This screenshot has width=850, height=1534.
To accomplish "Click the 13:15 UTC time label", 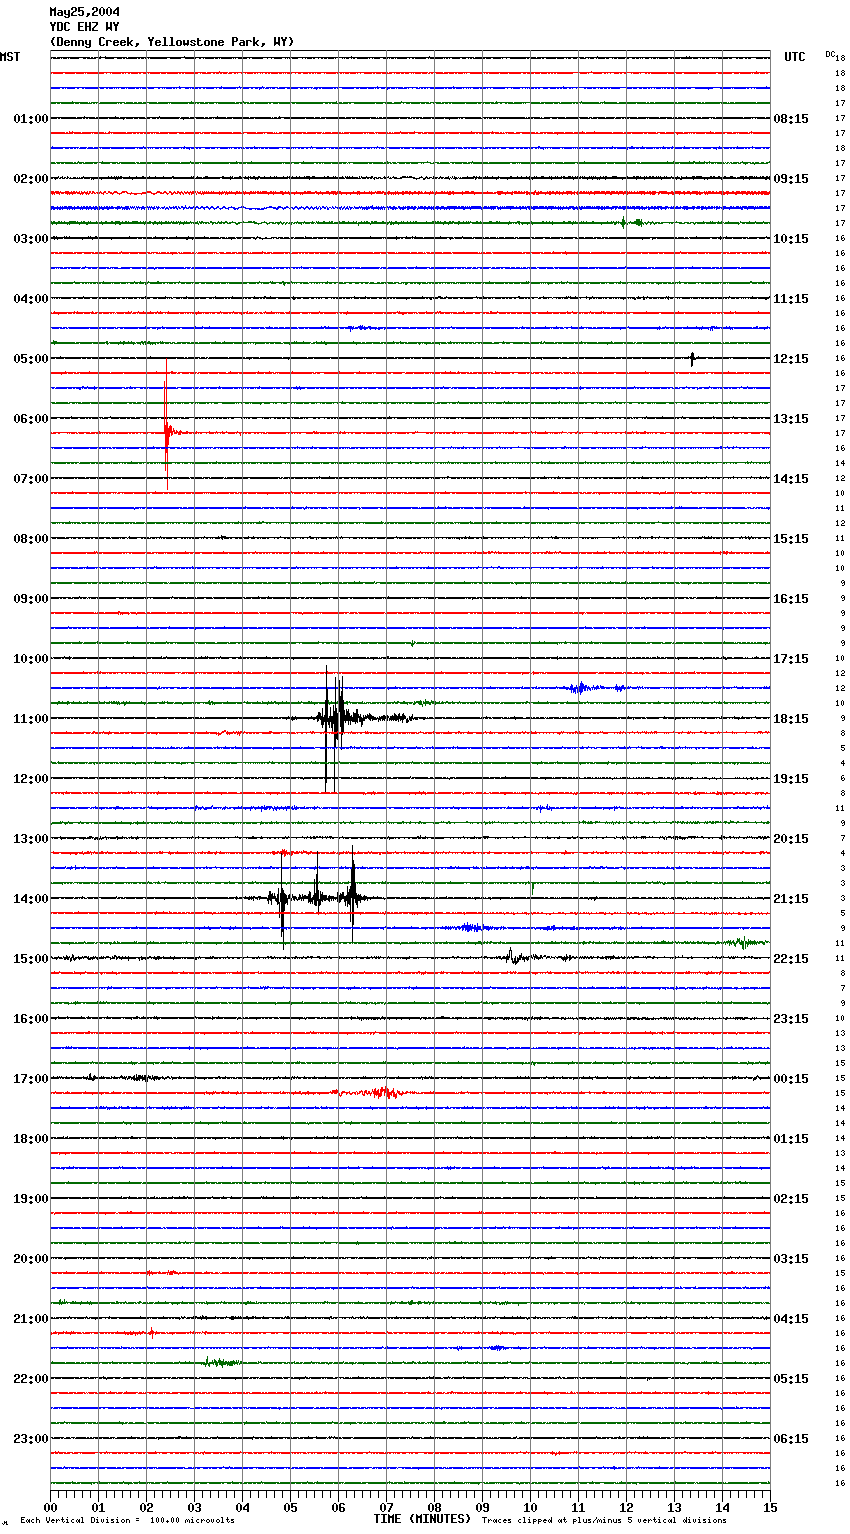I will tap(791, 419).
